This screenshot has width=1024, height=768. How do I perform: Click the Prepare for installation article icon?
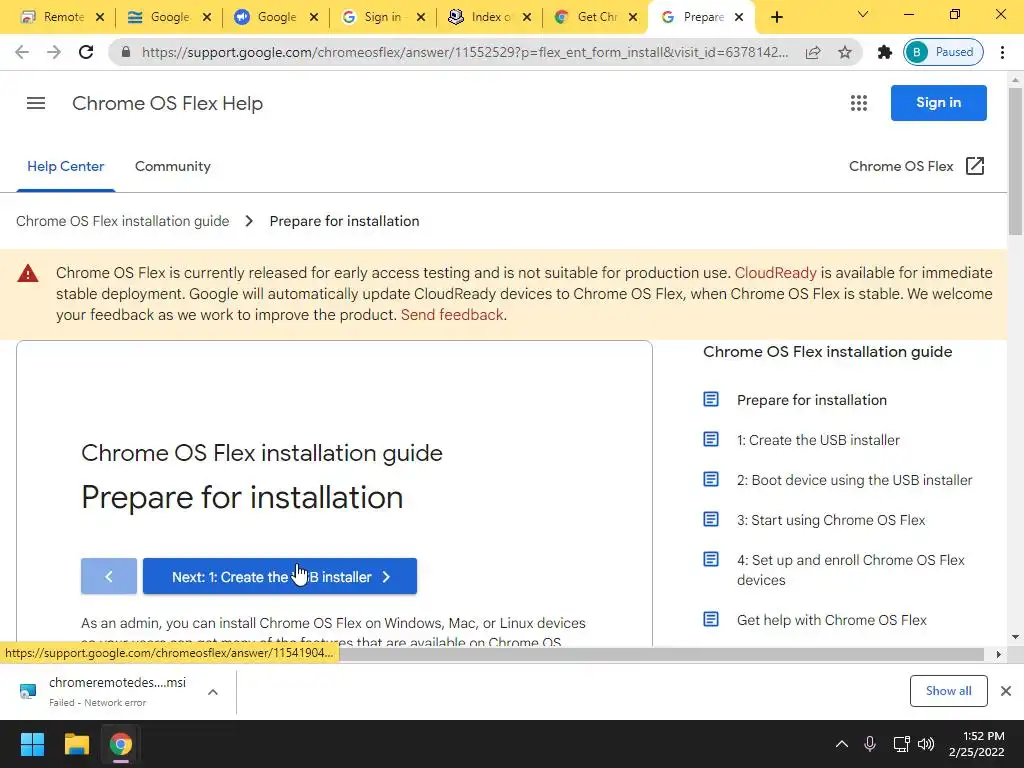point(711,399)
